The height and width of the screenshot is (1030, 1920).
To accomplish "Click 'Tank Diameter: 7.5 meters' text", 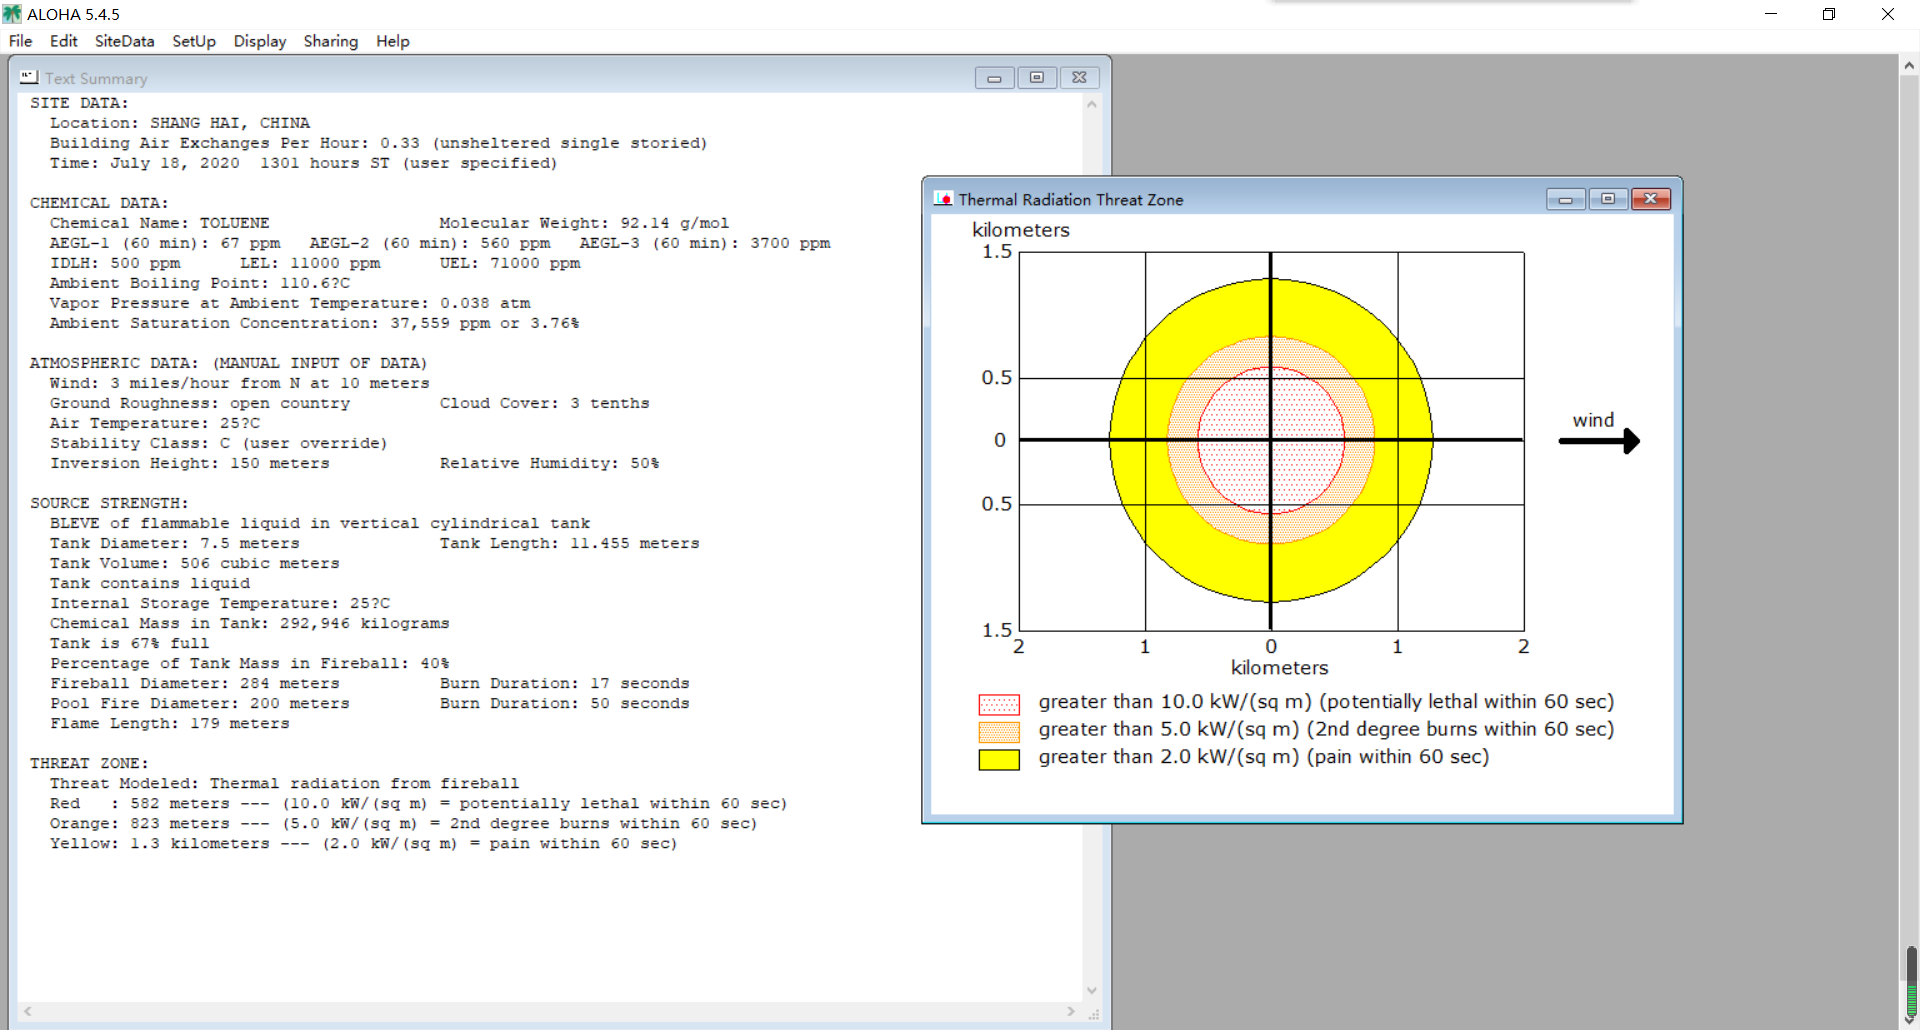I will (x=175, y=543).
